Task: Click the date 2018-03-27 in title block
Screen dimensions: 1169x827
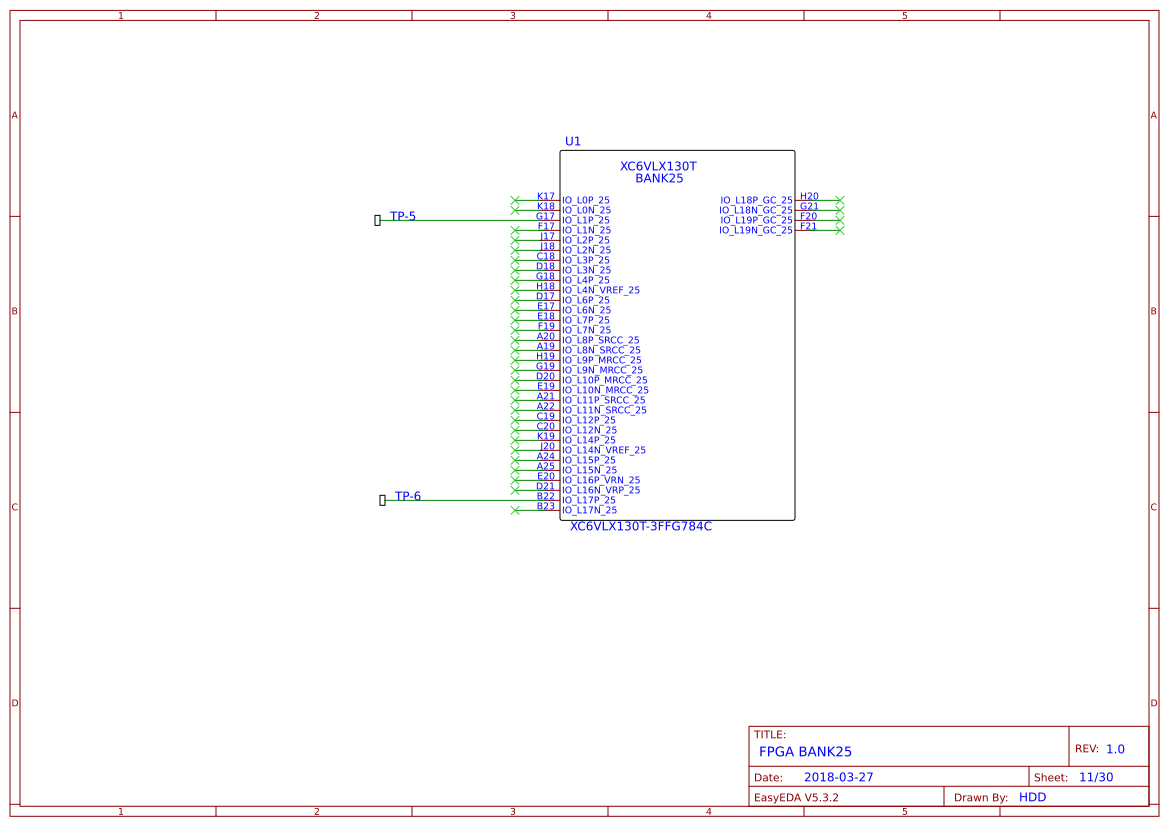Action: (x=838, y=776)
